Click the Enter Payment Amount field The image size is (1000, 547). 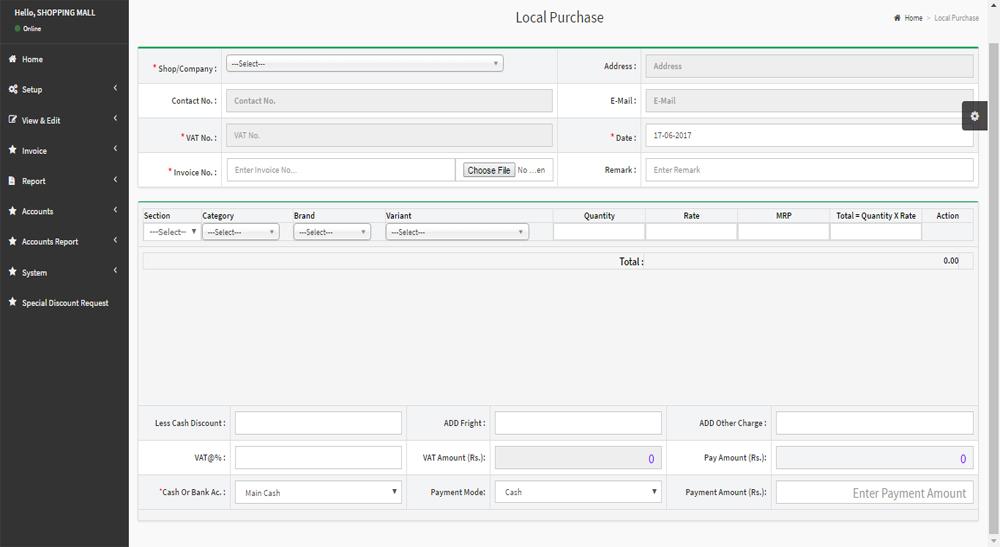(x=874, y=493)
